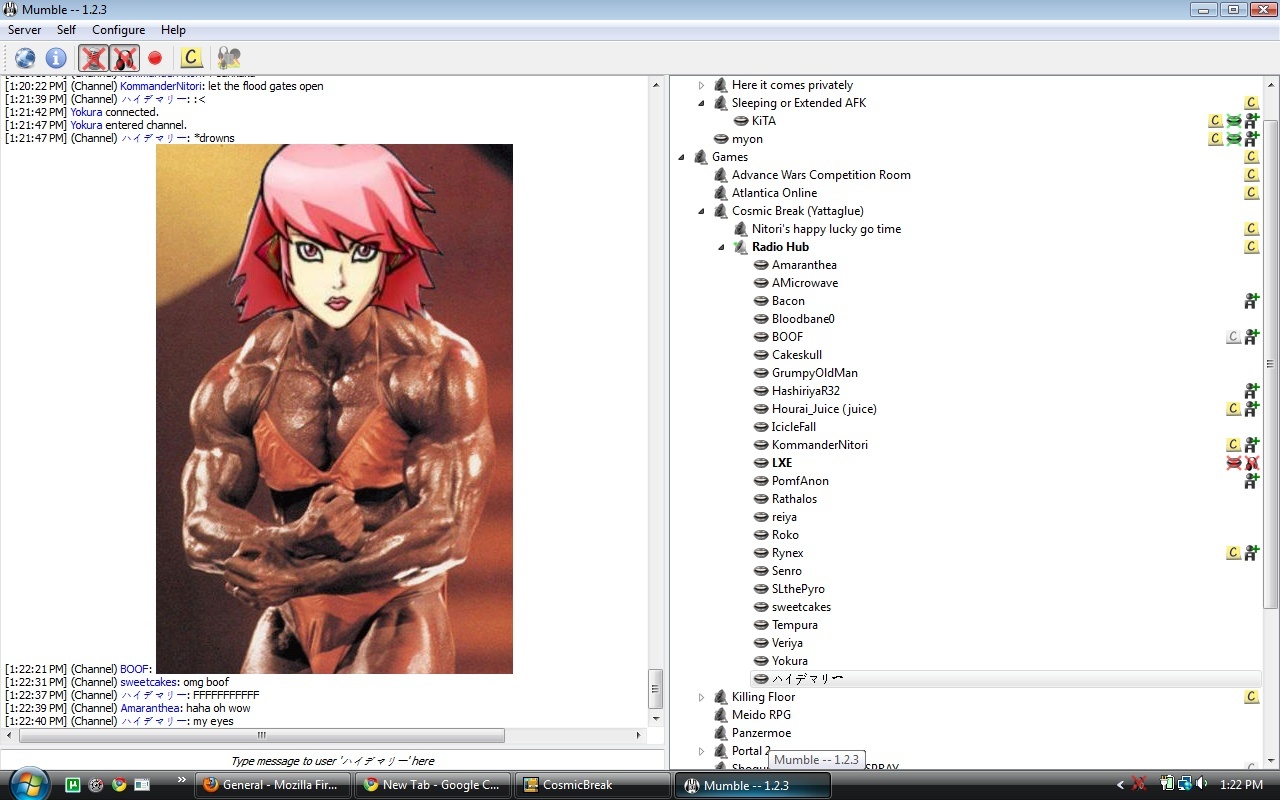Click the Yokura 'connected' name link in chat
1280x800 pixels.
[x=86, y=112]
